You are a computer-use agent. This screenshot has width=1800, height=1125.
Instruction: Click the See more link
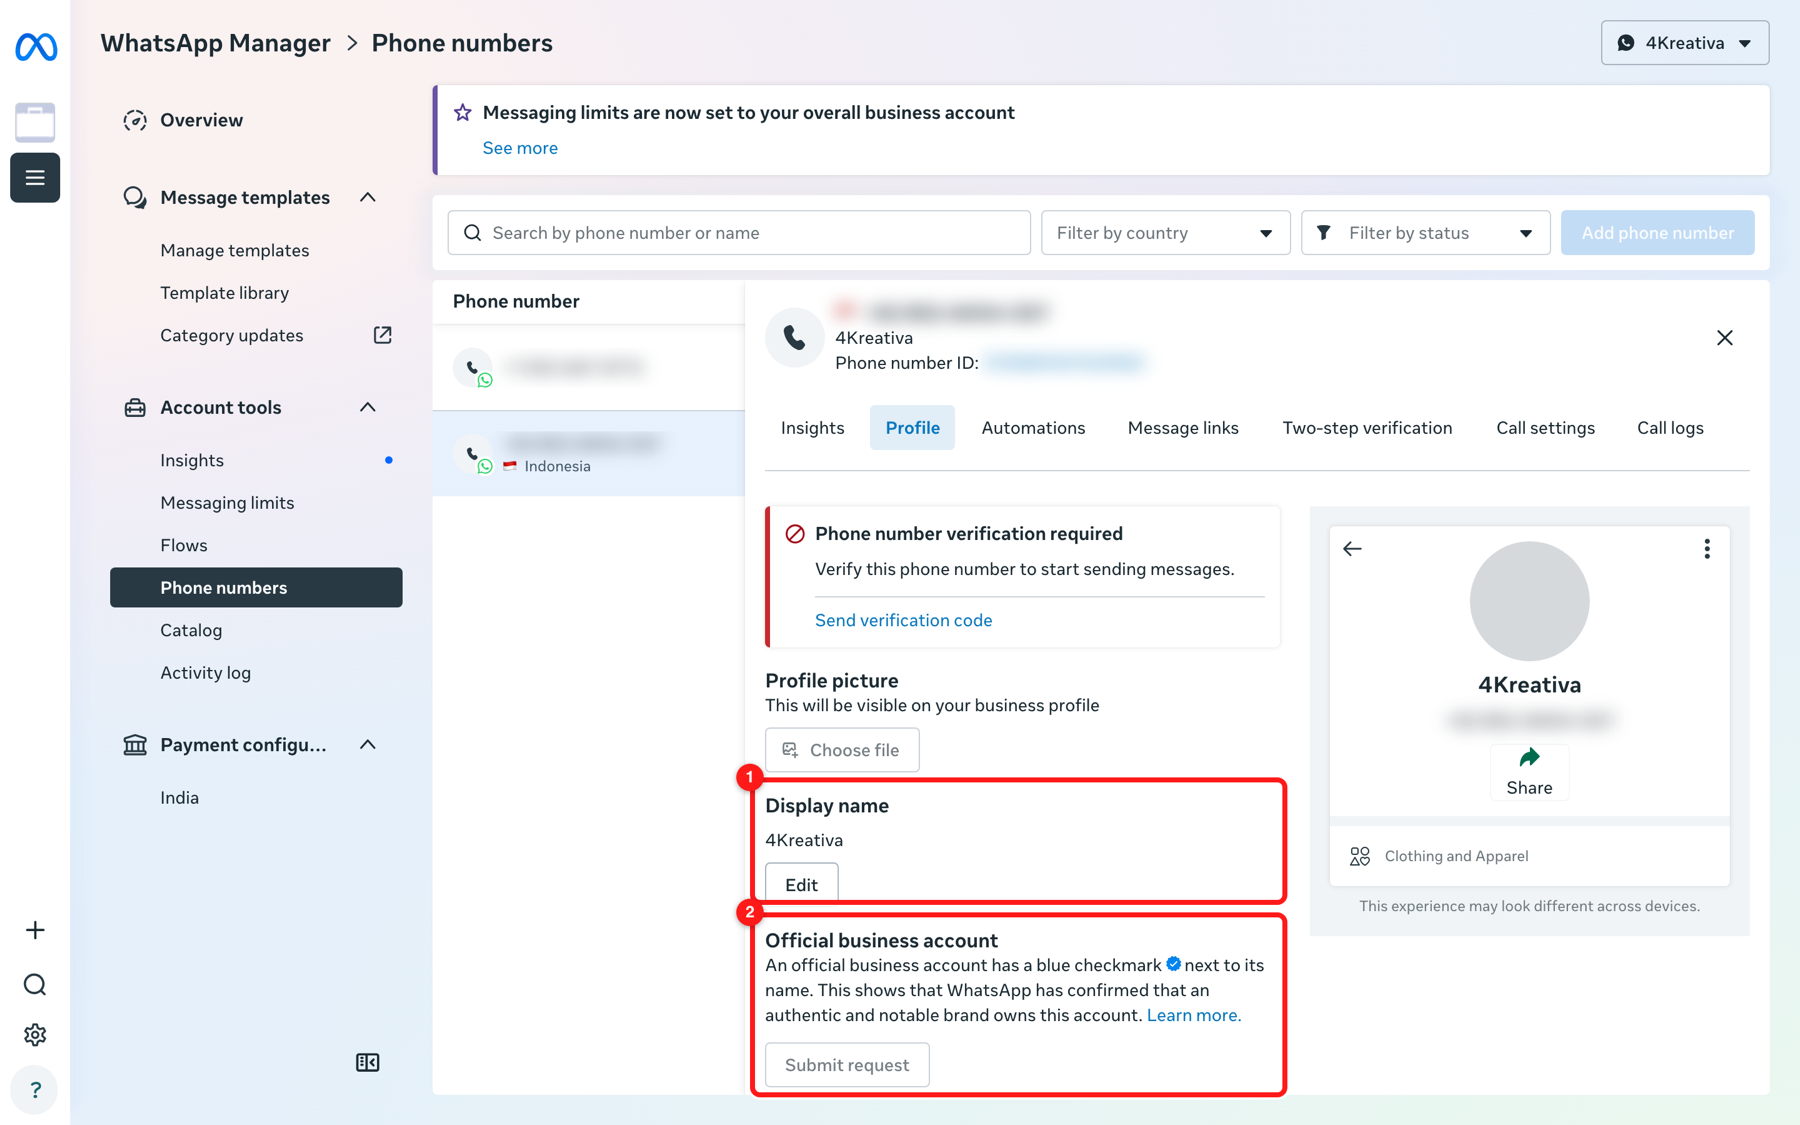coord(520,148)
